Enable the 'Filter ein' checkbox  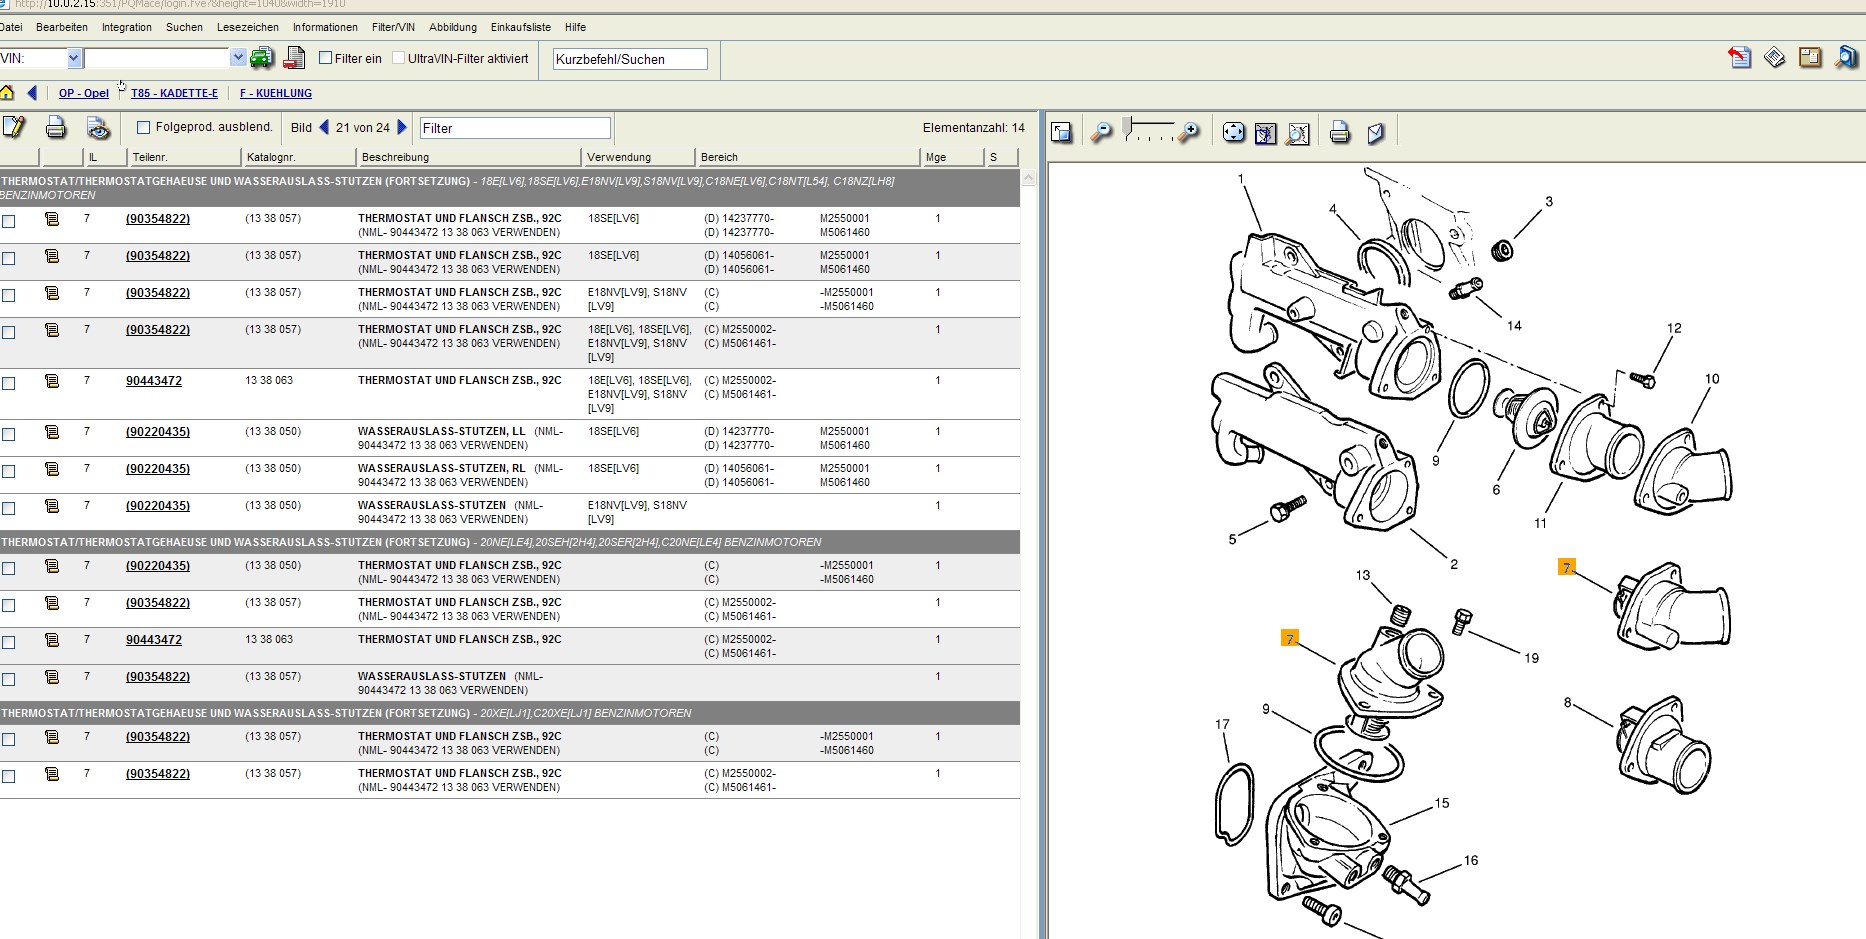pos(325,58)
